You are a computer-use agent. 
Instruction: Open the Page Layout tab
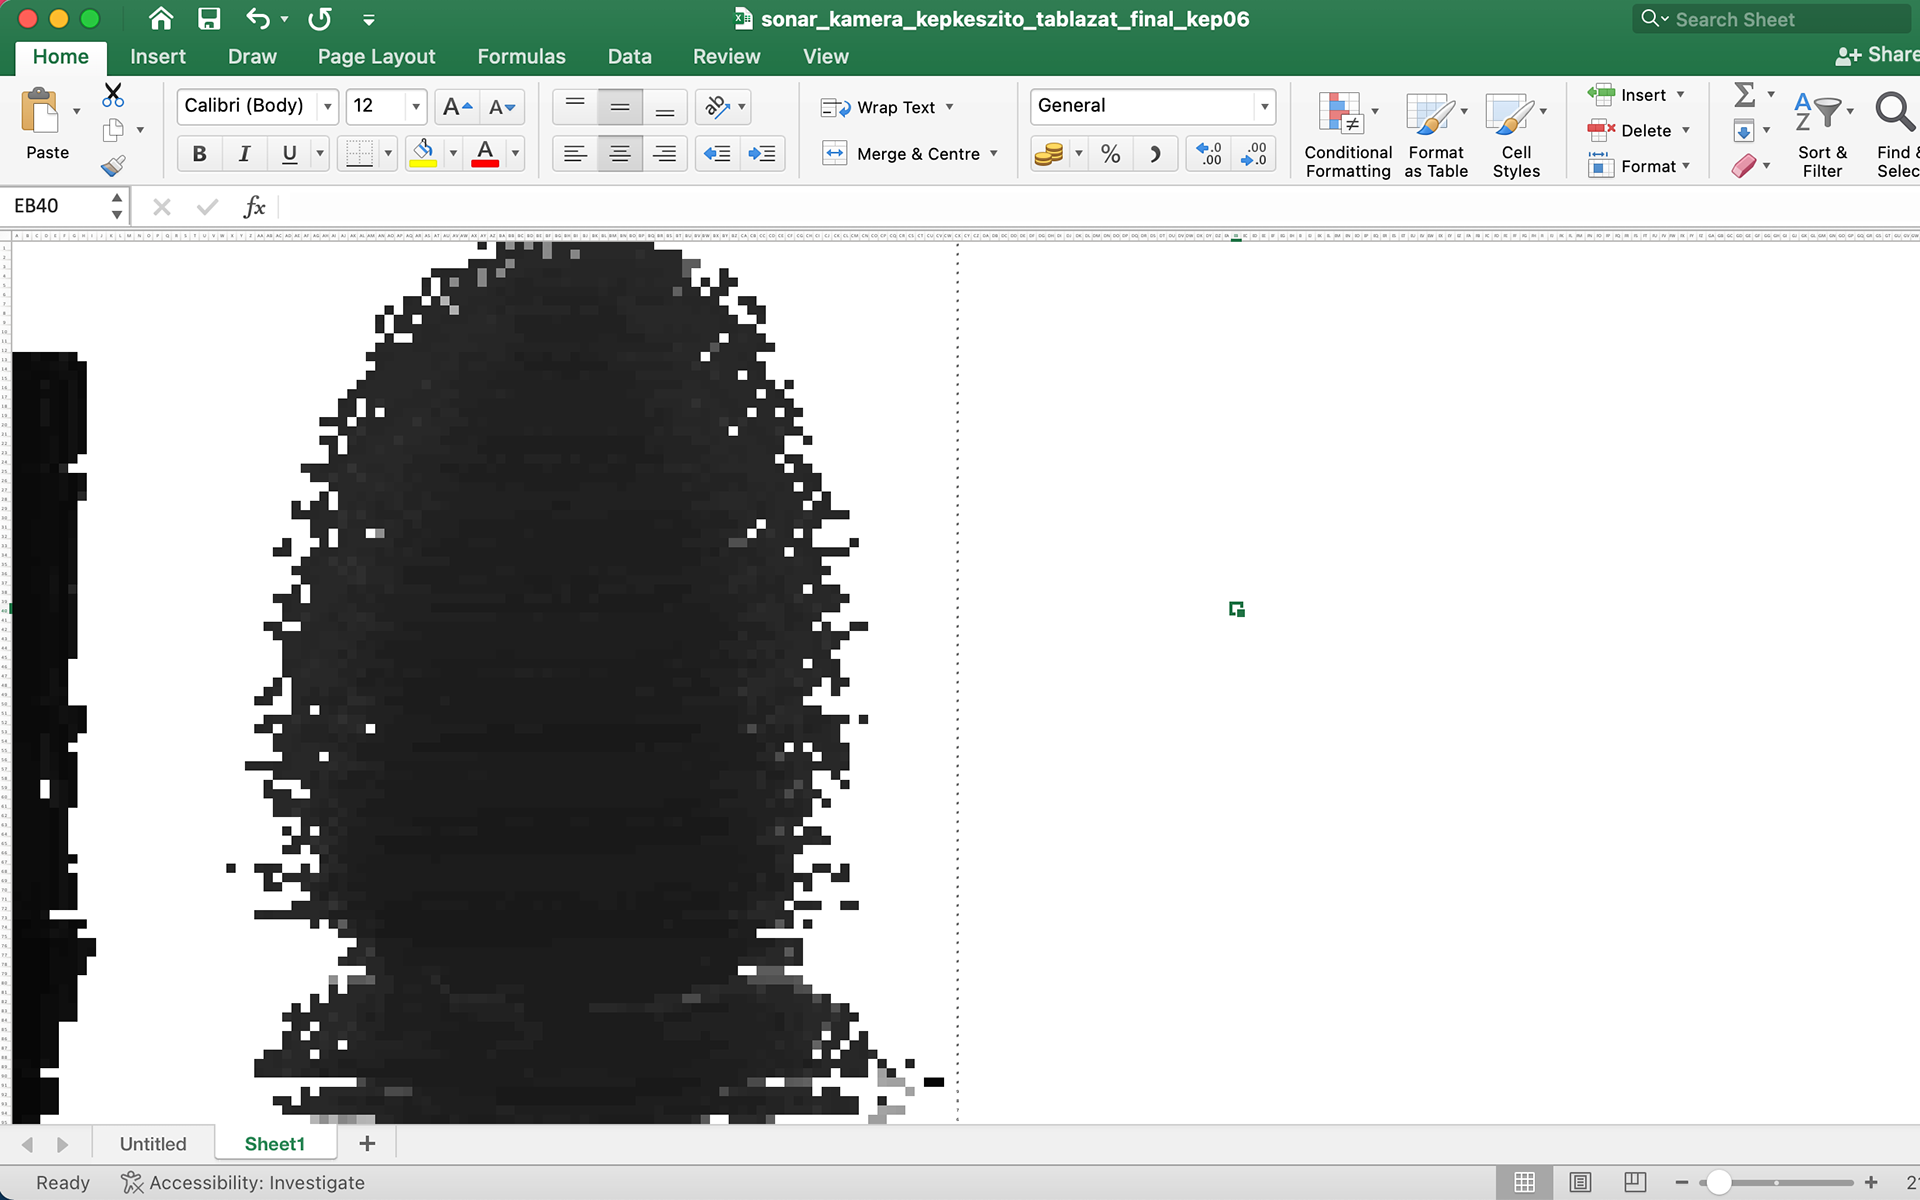click(376, 57)
